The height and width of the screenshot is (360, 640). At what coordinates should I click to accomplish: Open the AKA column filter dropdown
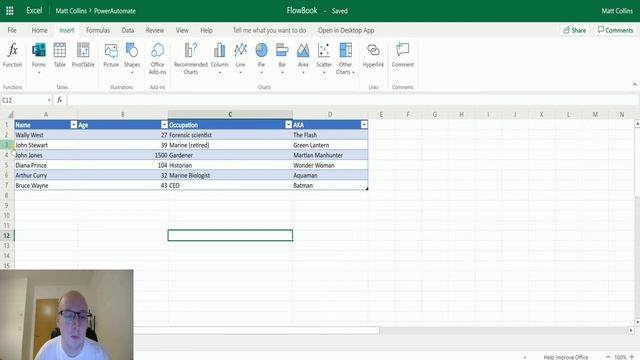click(x=364, y=124)
